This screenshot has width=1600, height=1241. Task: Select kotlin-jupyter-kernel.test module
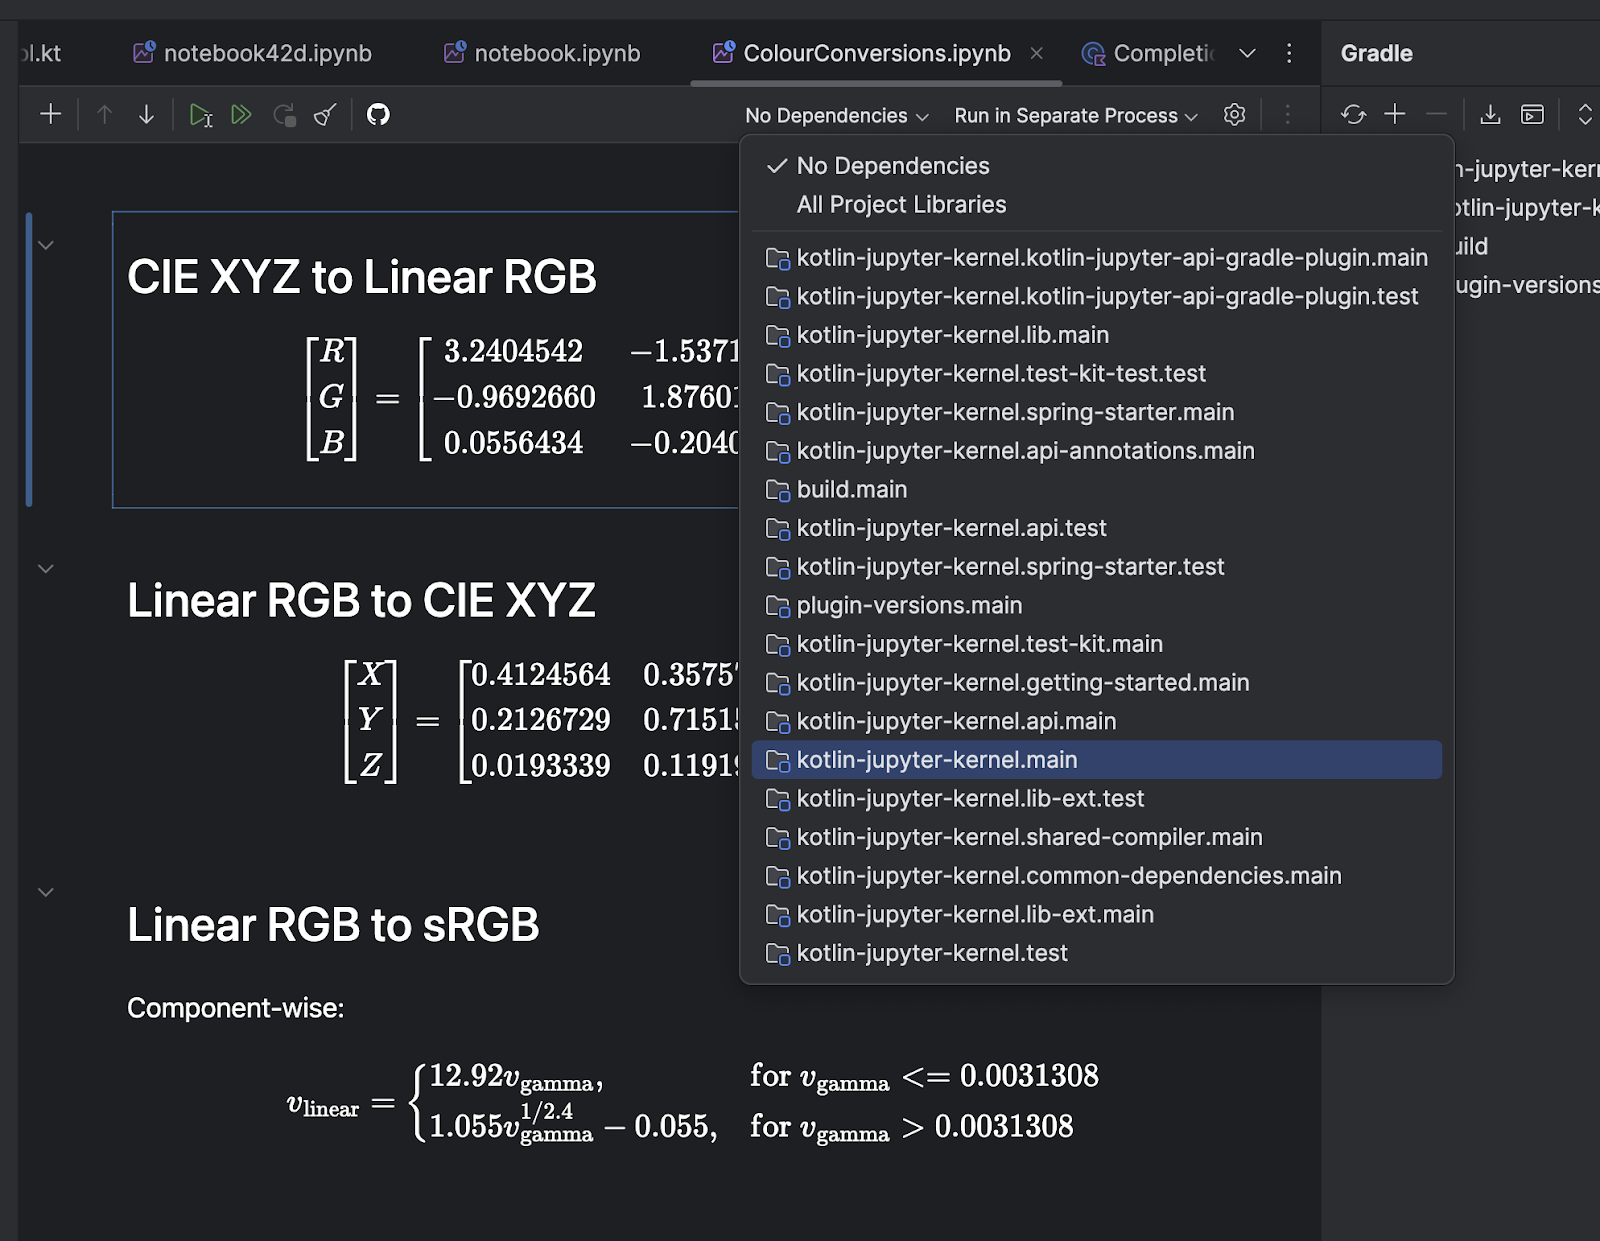[1096, 954]
